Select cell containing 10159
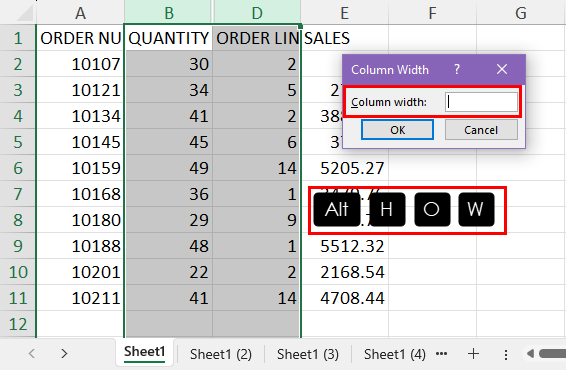The width and height of the screenshot is (566, 370). point(80,168)
